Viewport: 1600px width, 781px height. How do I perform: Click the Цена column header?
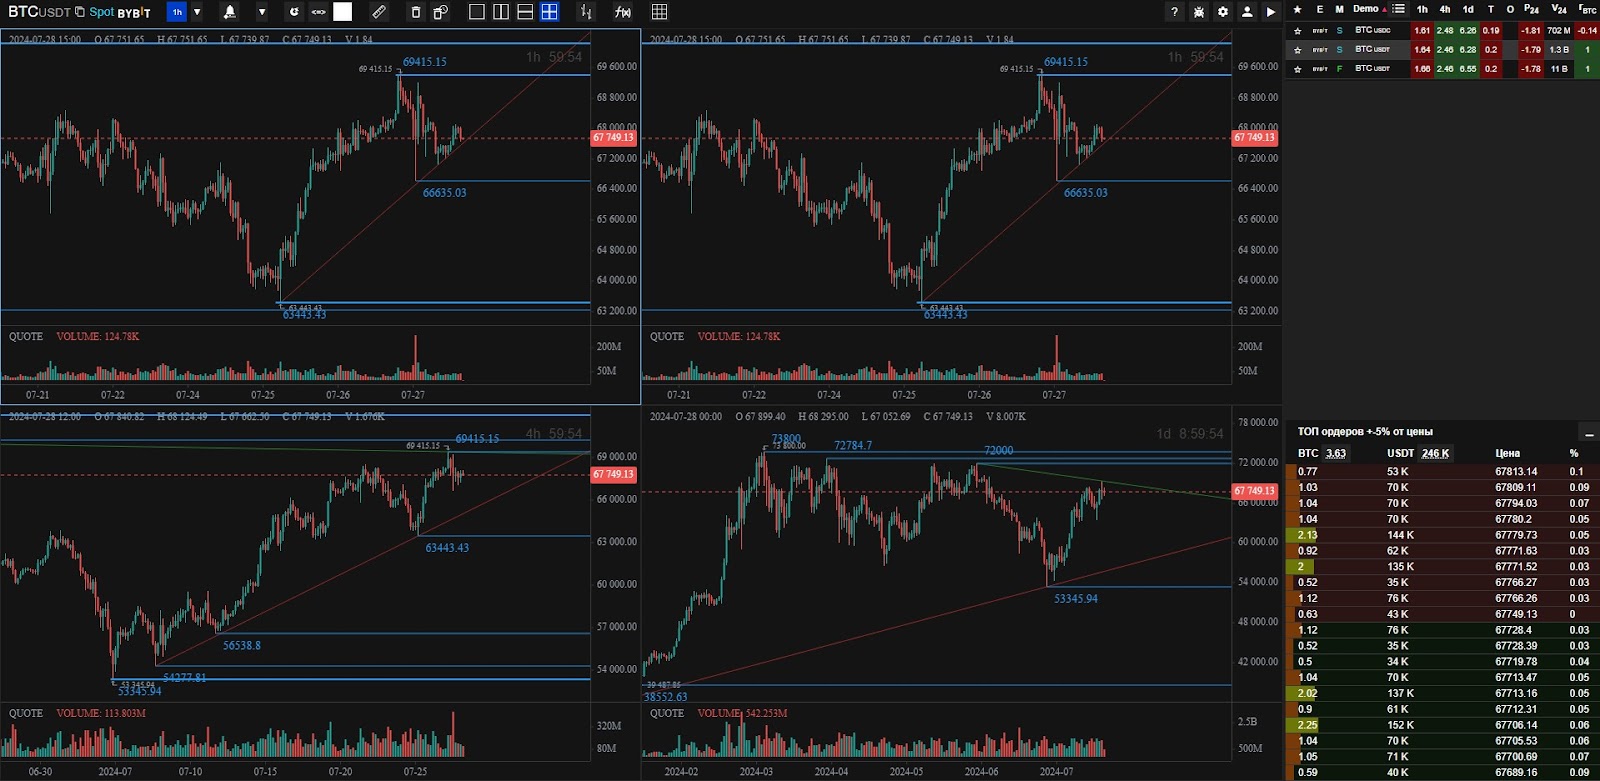click(x=1507, y=454)
